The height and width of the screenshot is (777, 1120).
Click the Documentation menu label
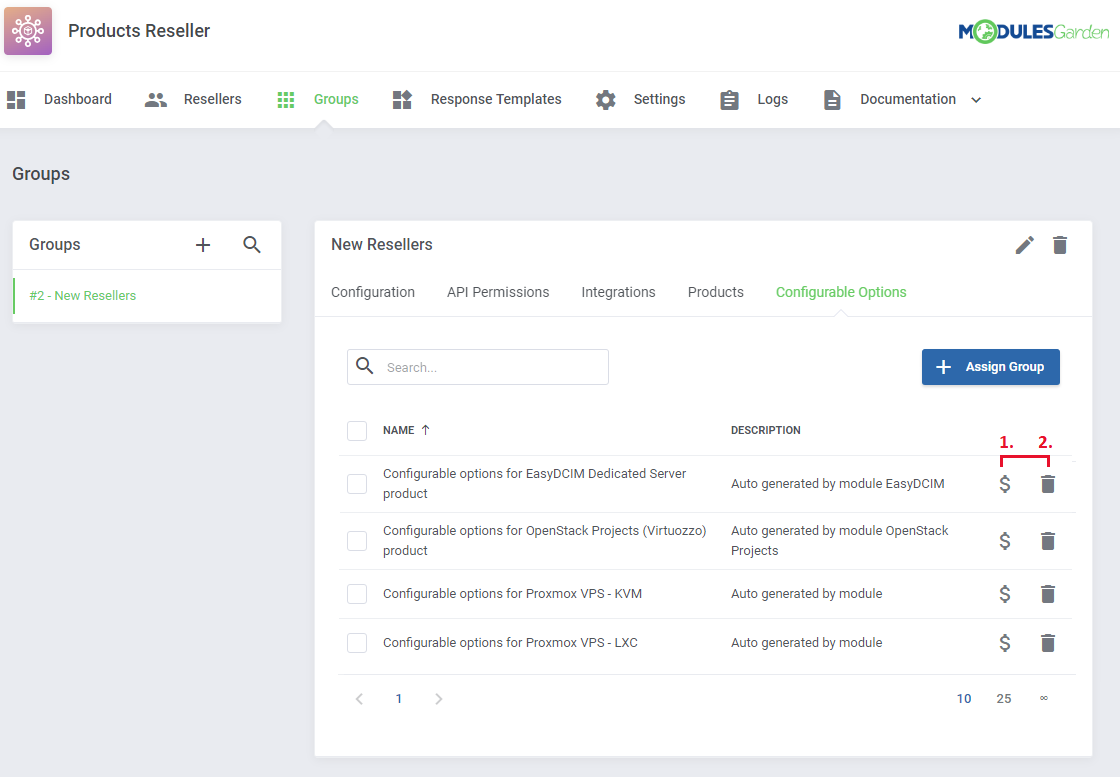[x=908, y=99]
